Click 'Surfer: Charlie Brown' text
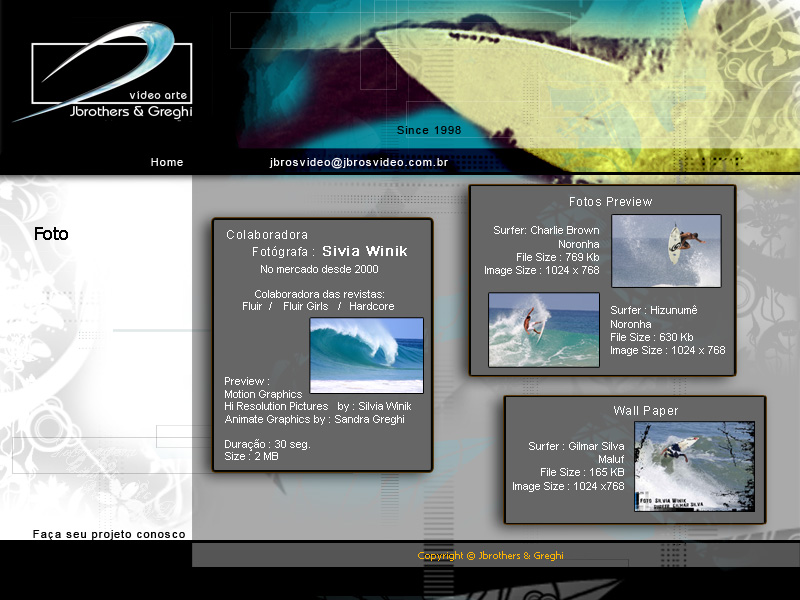The height and width of the screenshot is (600, 800). tap(546, 230)
